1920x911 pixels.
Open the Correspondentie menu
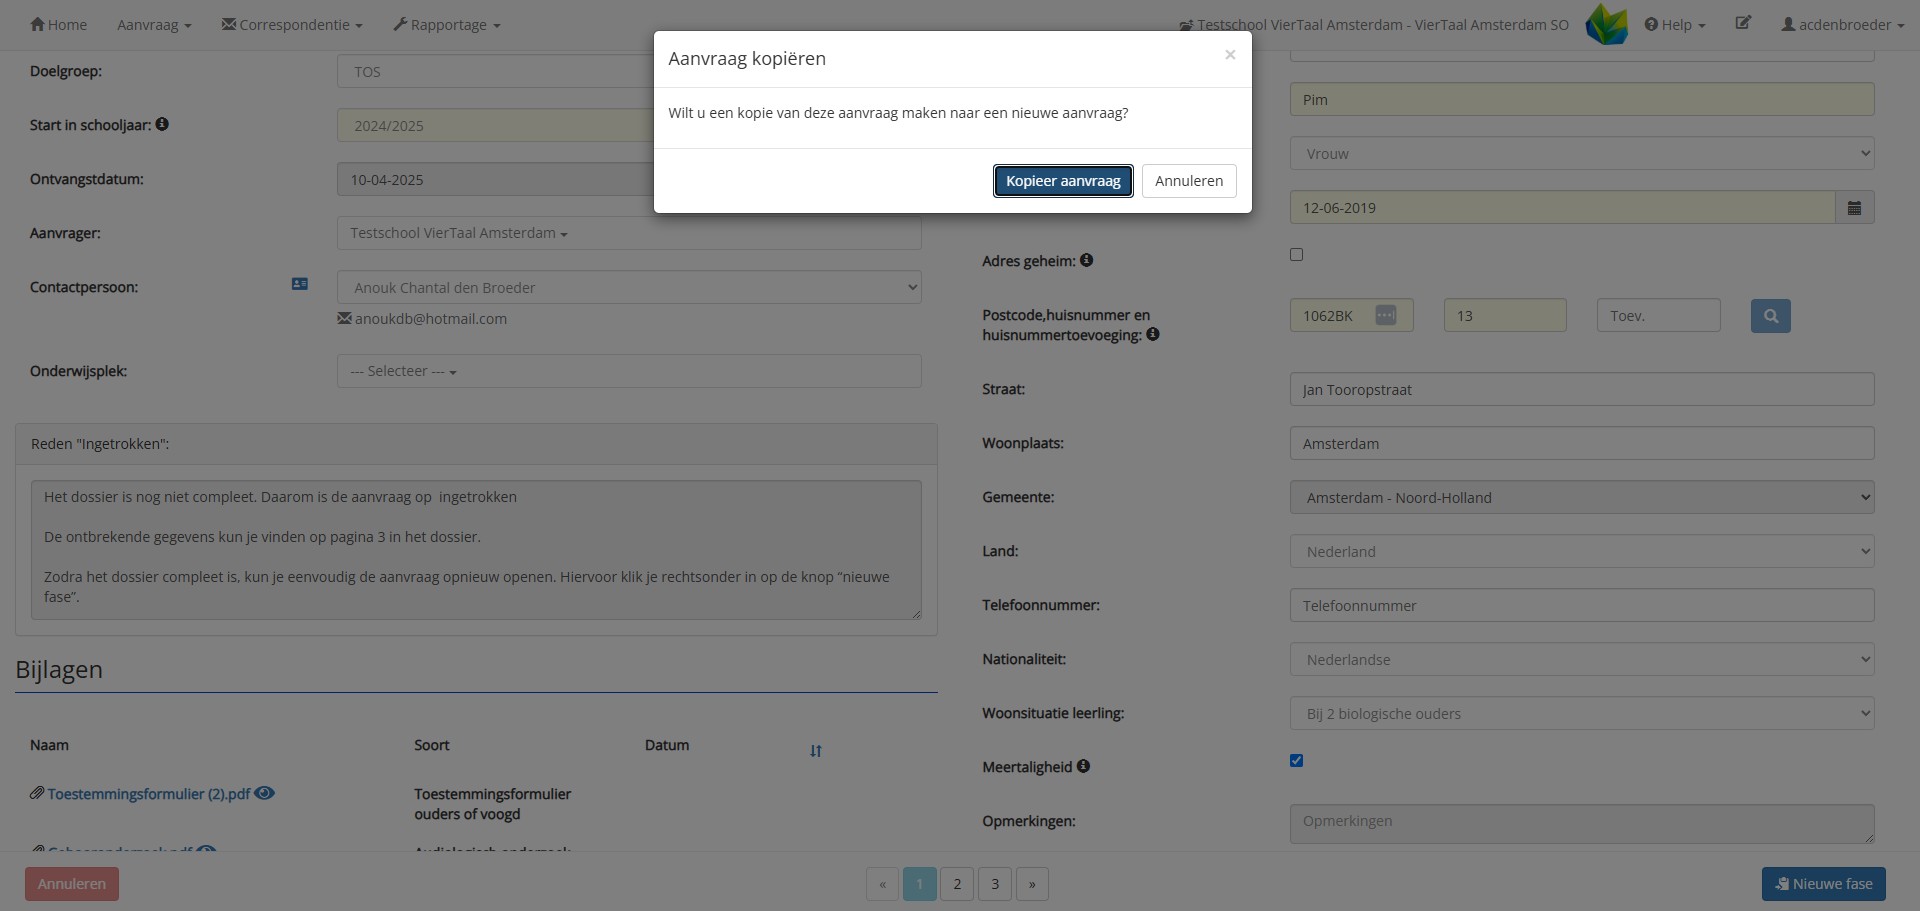pyautogui.click(x=292, y=24)
